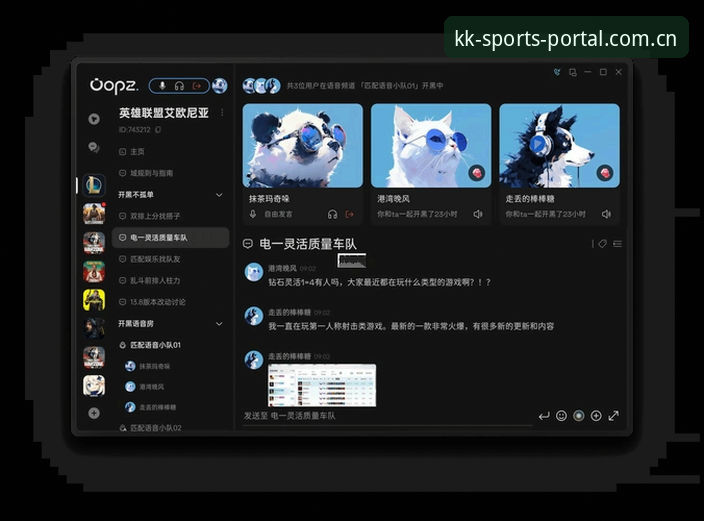Viewport: 704px width, 521px height.
Task: Open the three-dot menu next to 英雄联盟艾欧尼亚
Action: [x=222, y=113]
